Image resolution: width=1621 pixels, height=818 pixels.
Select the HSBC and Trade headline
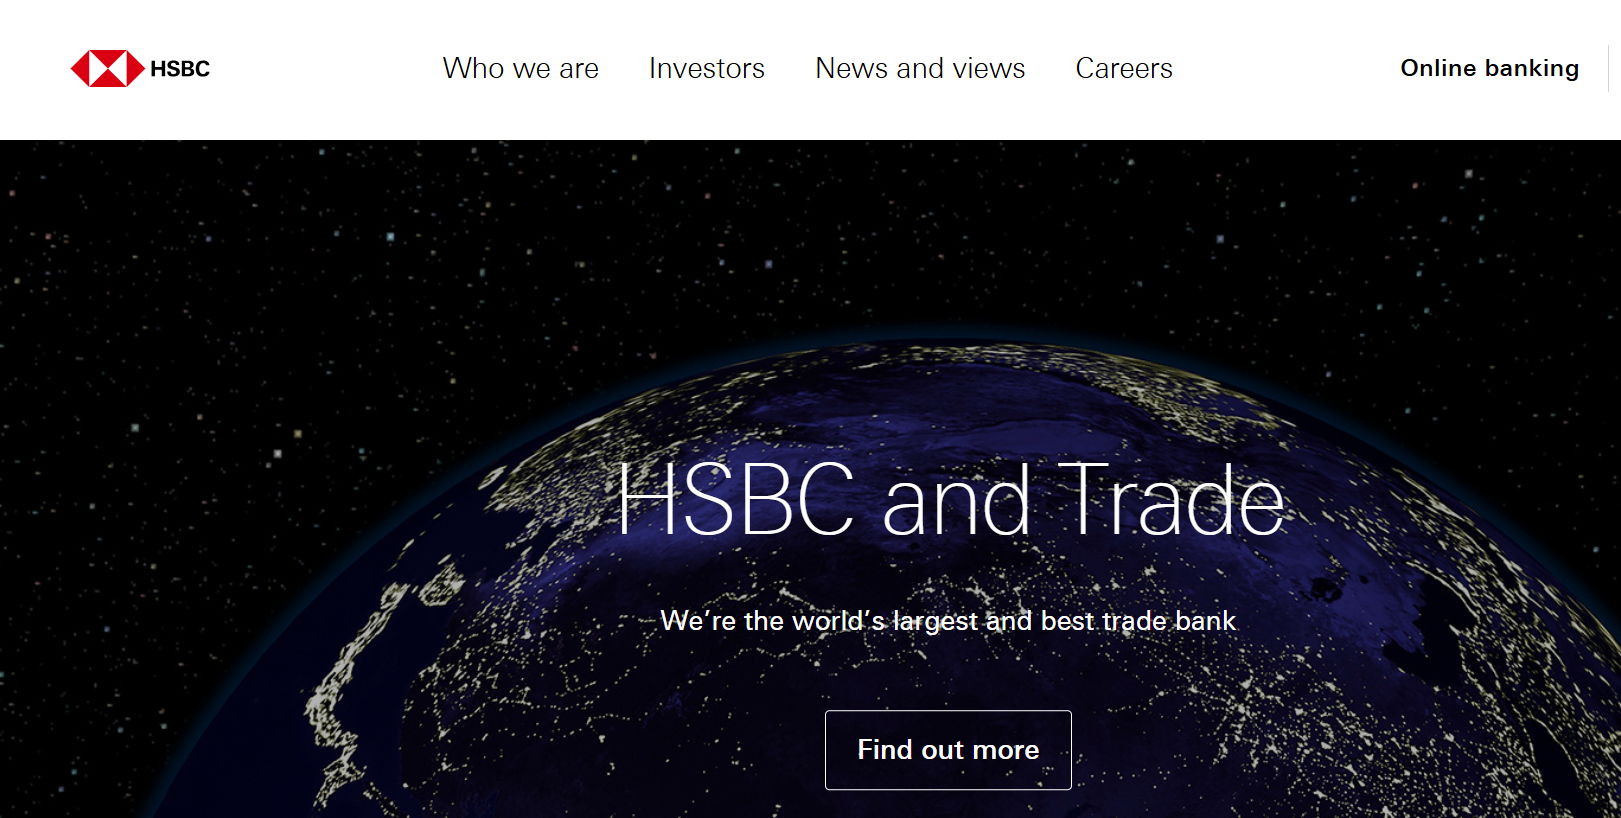coord(950,500)
